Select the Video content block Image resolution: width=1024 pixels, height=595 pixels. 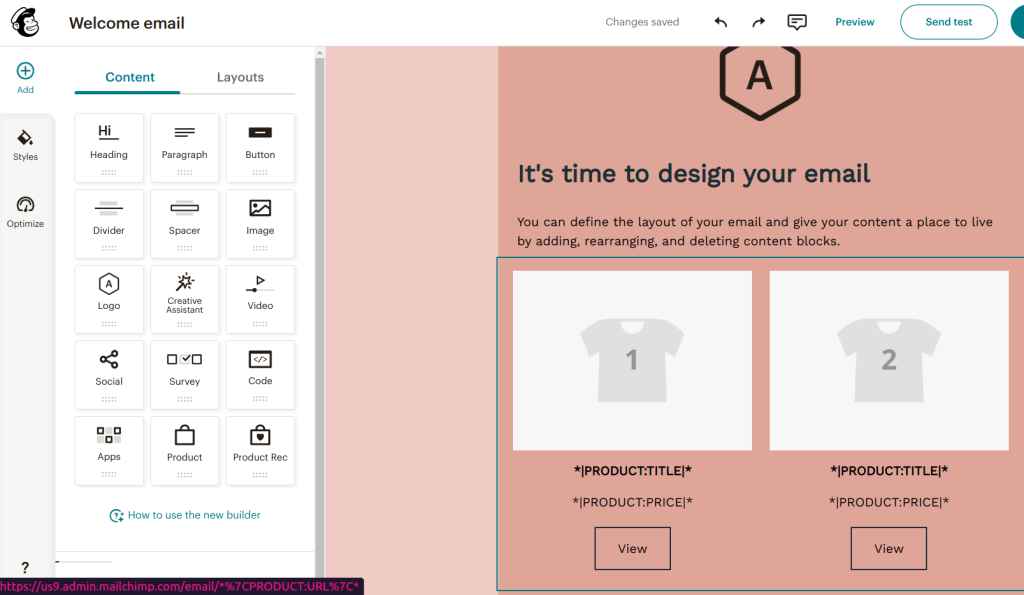pyautogui.click(x=260, y=299)
